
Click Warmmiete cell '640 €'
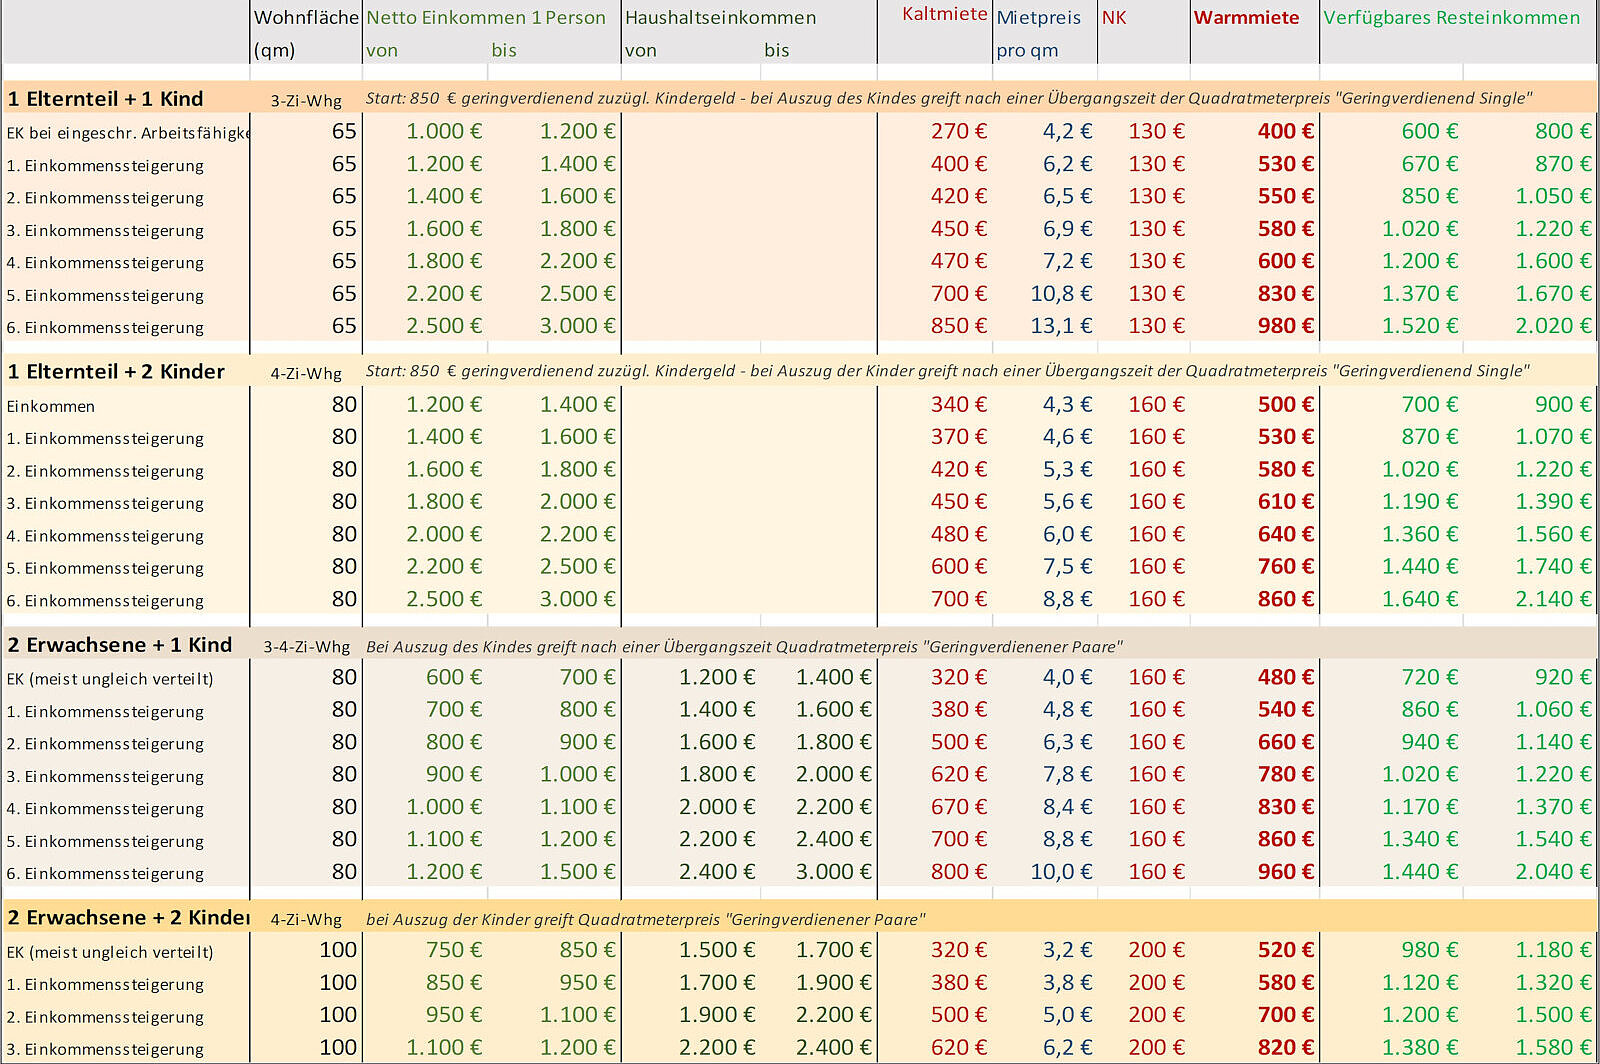tap(1285, 534)
